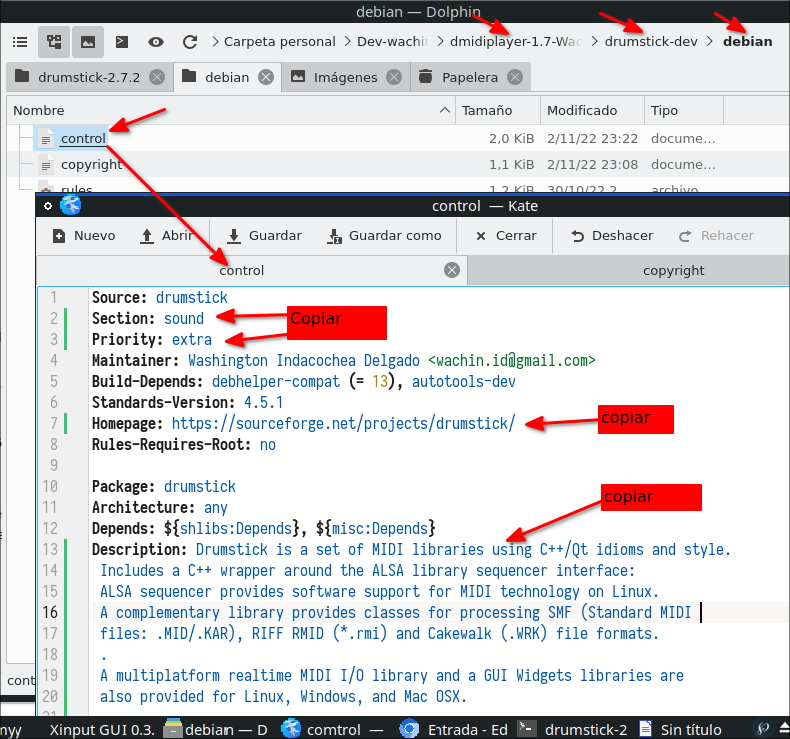Save file with Guardar

coord(265,235)
